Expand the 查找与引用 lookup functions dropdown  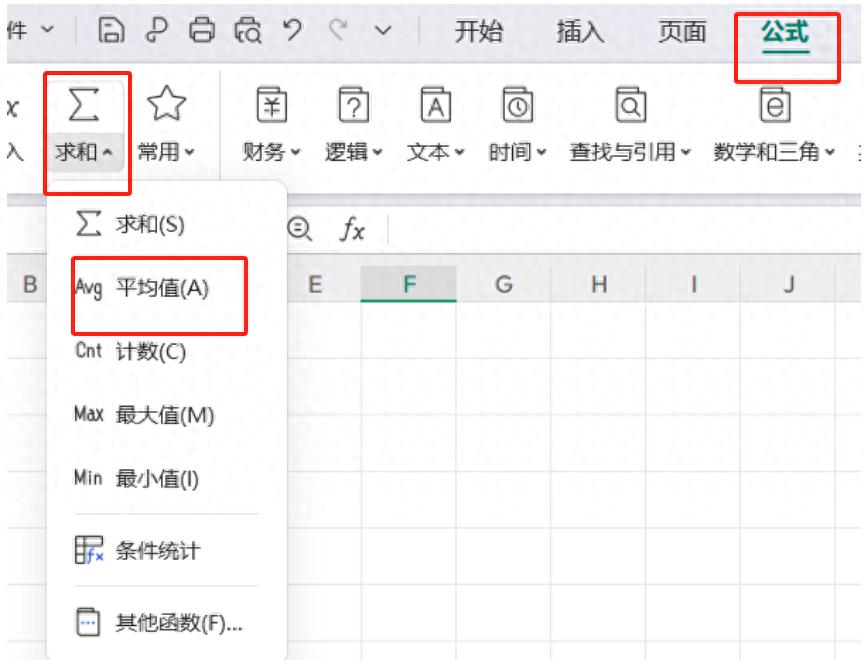pyautogui.click(x=631, y=152)
